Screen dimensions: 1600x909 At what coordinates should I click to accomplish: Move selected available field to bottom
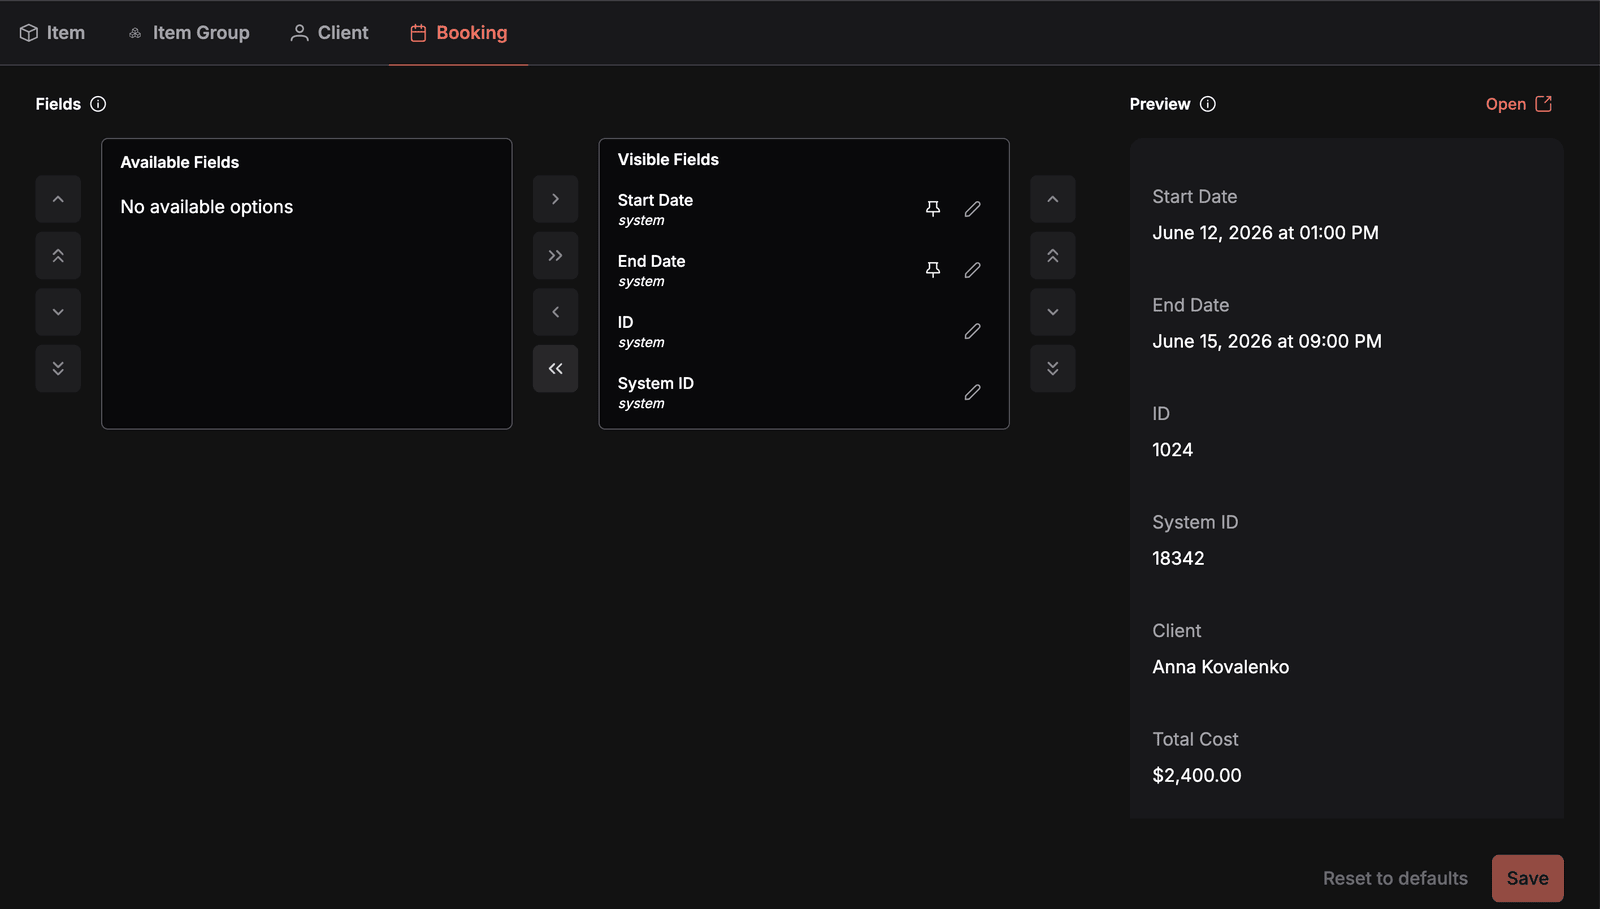pyautogui.click(x=58, y=369)
